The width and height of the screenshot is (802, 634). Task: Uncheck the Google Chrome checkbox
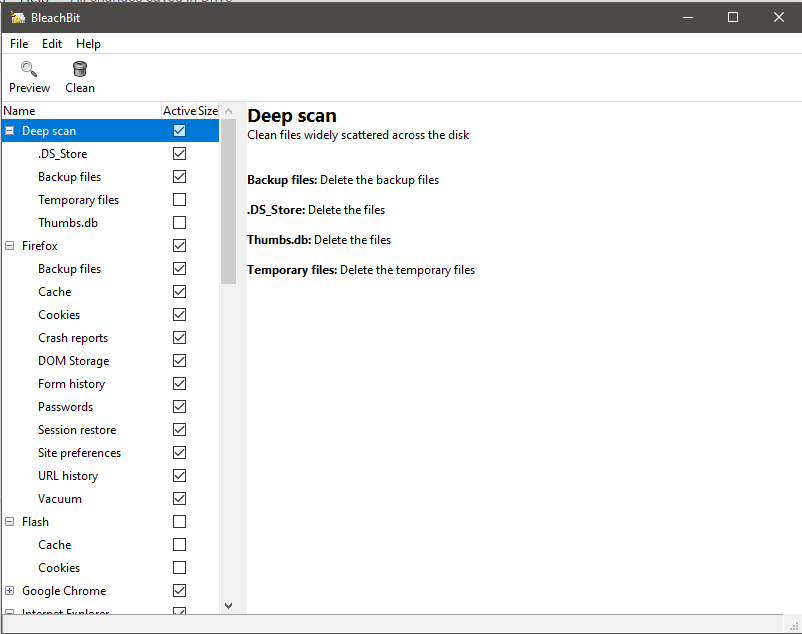(180, 591)
